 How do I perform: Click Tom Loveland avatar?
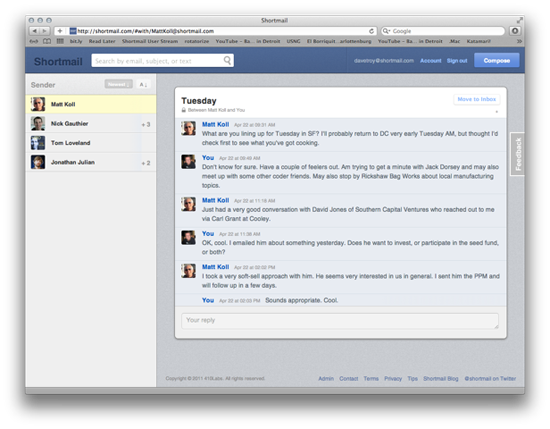tap(38, 143)
